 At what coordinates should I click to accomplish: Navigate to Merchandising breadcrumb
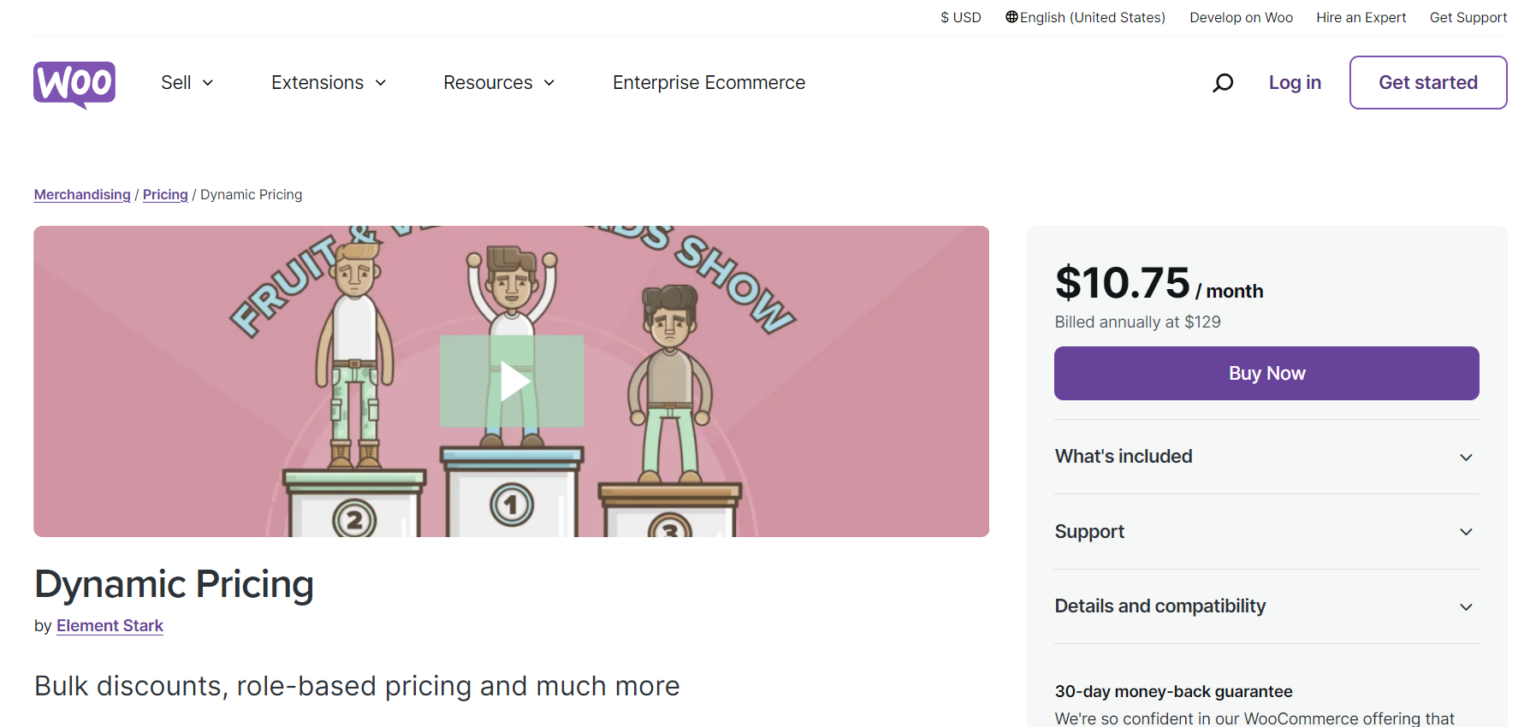point(82,195)
